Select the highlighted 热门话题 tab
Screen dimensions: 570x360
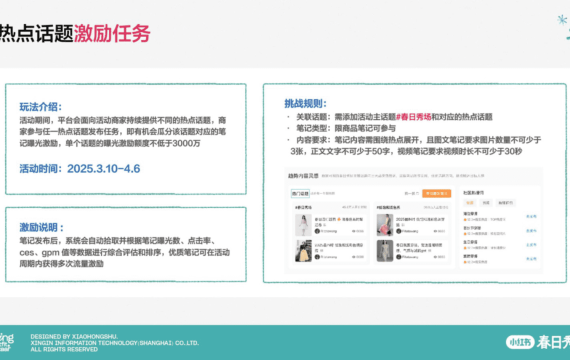(300, 193)
